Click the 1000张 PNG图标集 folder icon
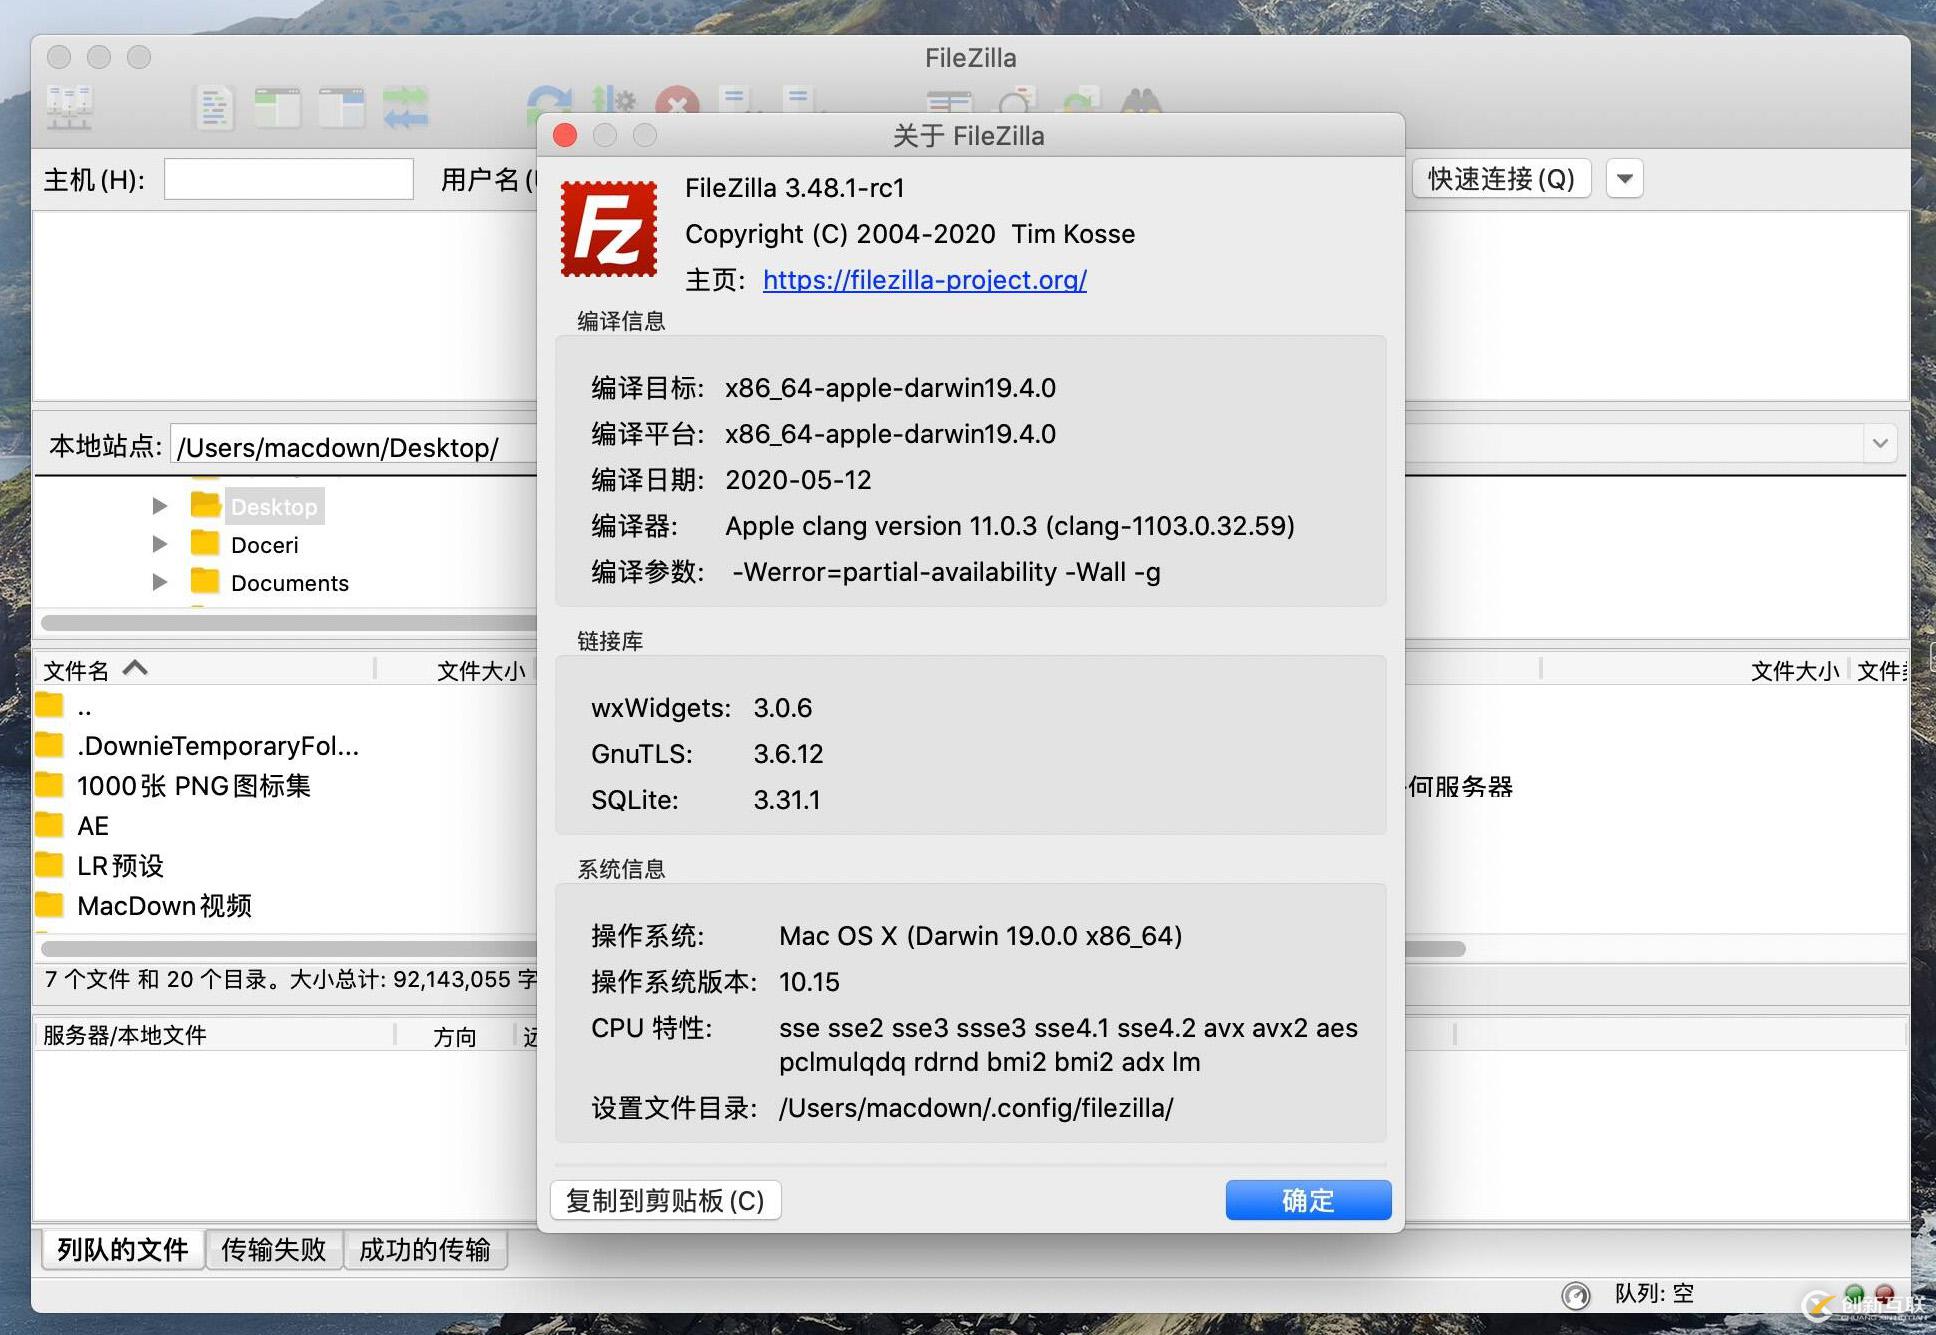The width and height of the screenshot is (1936, 1335). pos(49,785)
